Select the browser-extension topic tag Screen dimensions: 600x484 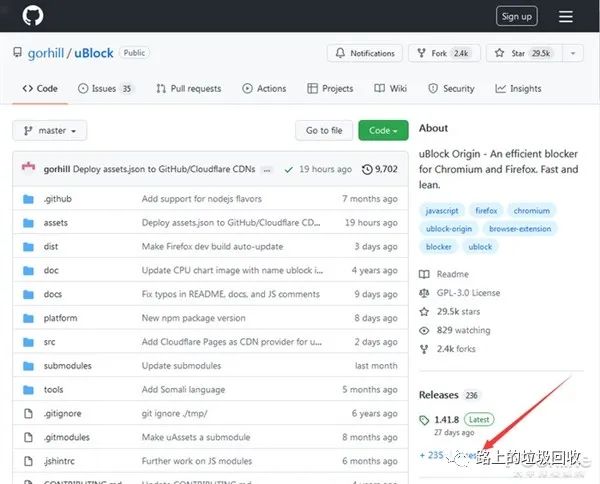click(x=520, y=229)
